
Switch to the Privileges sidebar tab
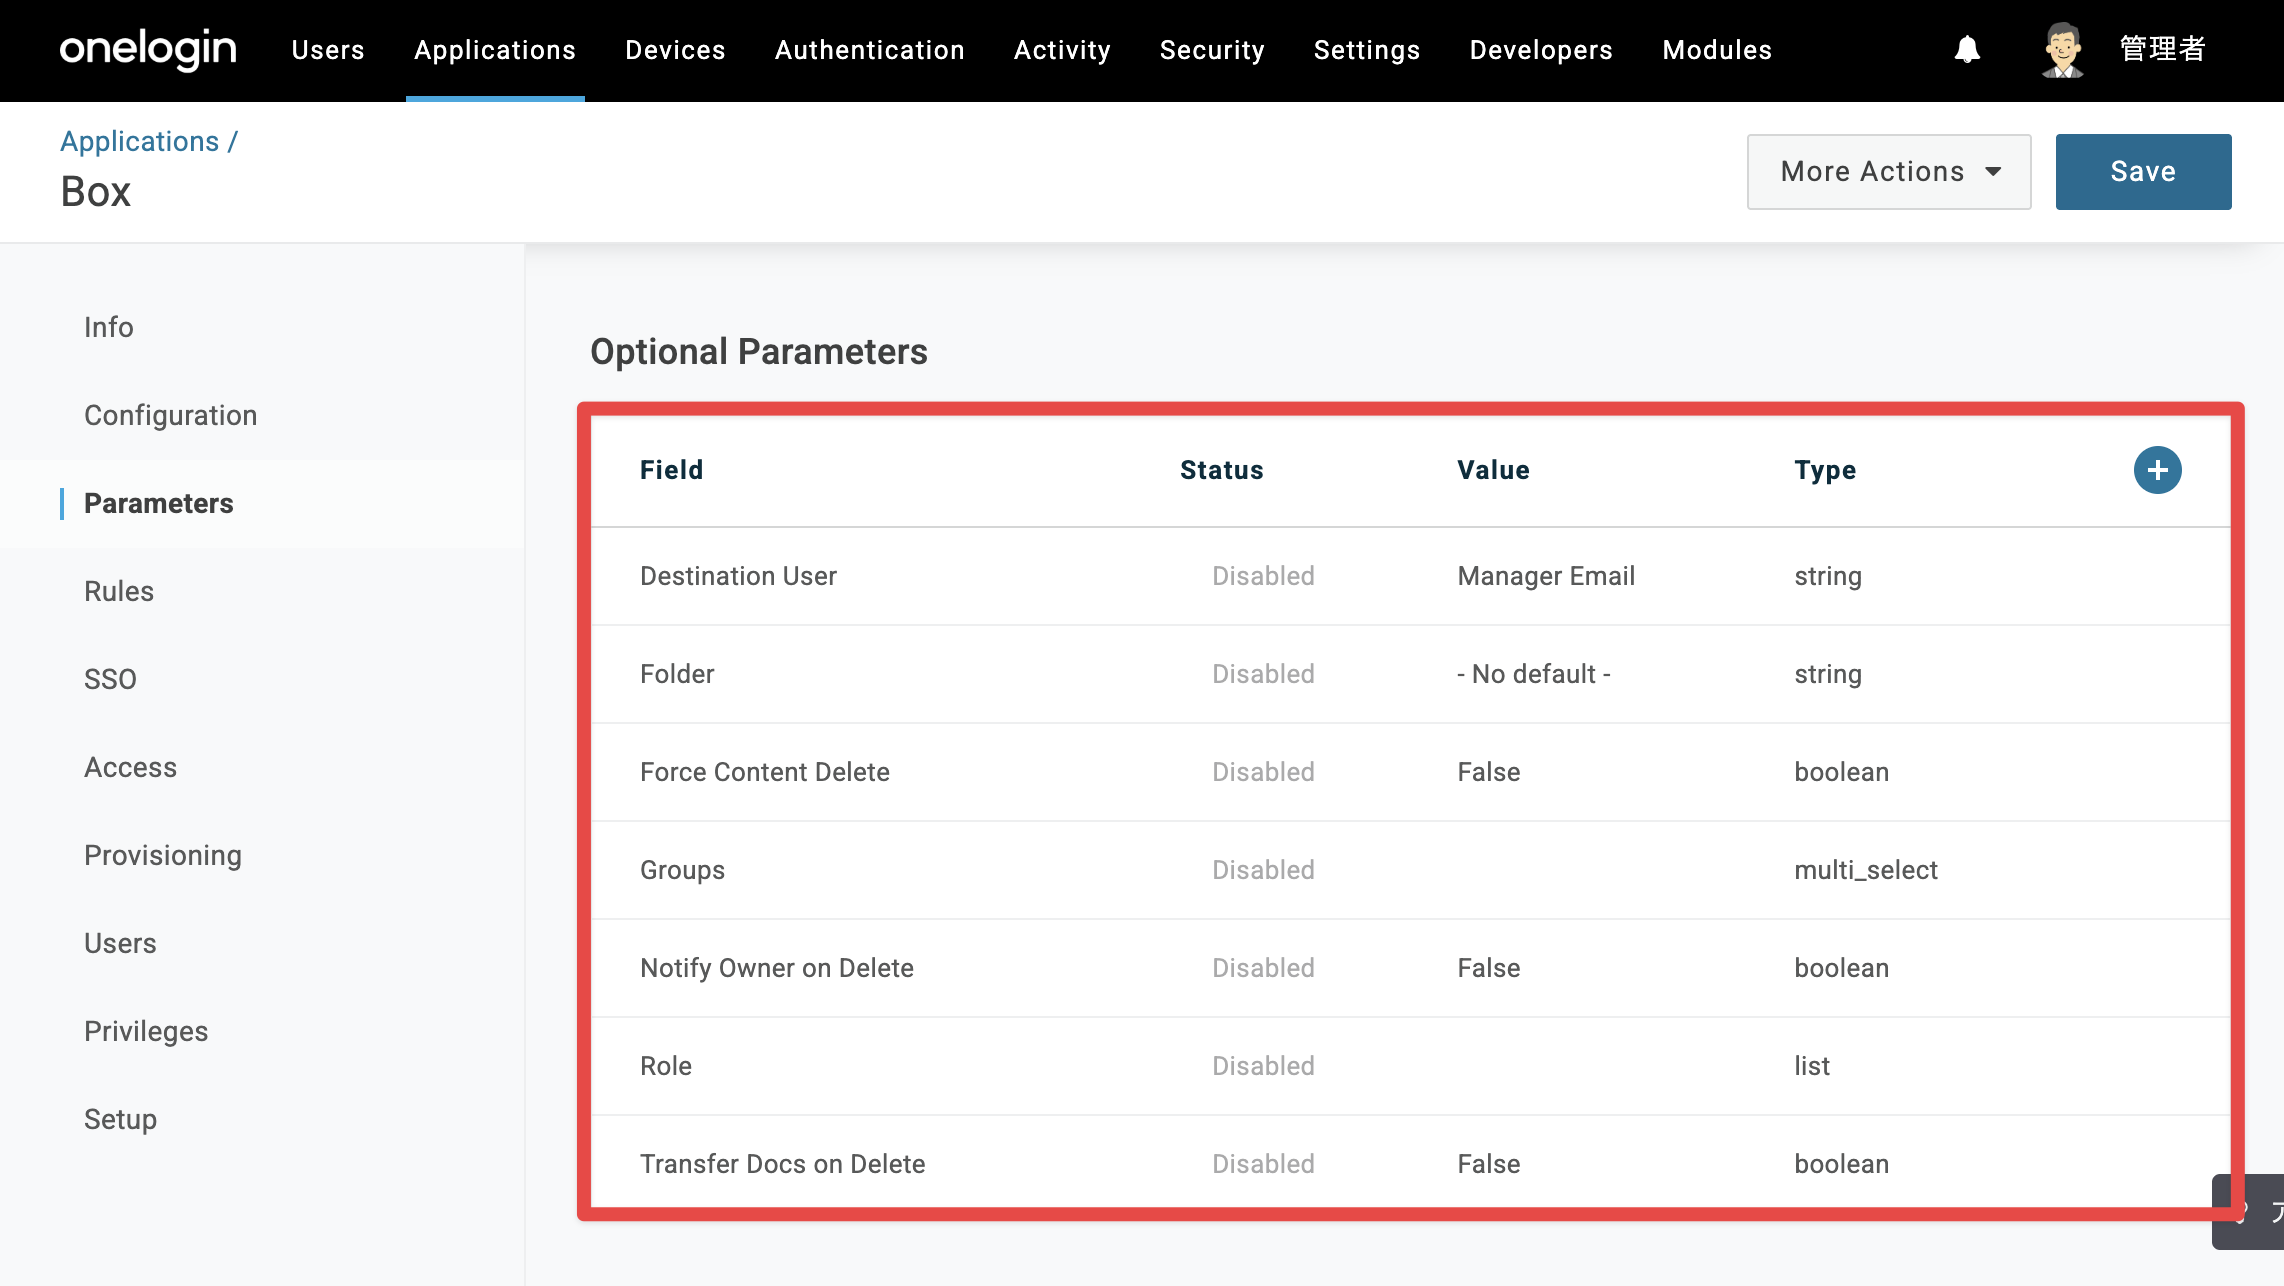[146, 1031]
